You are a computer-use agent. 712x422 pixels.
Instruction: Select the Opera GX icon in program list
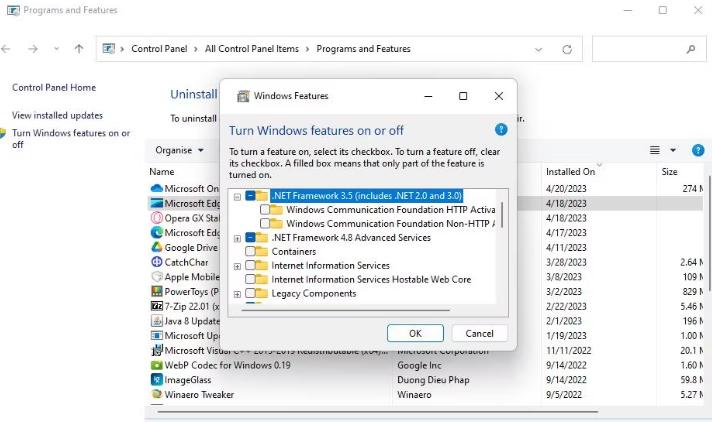click(x=157, y=218)
